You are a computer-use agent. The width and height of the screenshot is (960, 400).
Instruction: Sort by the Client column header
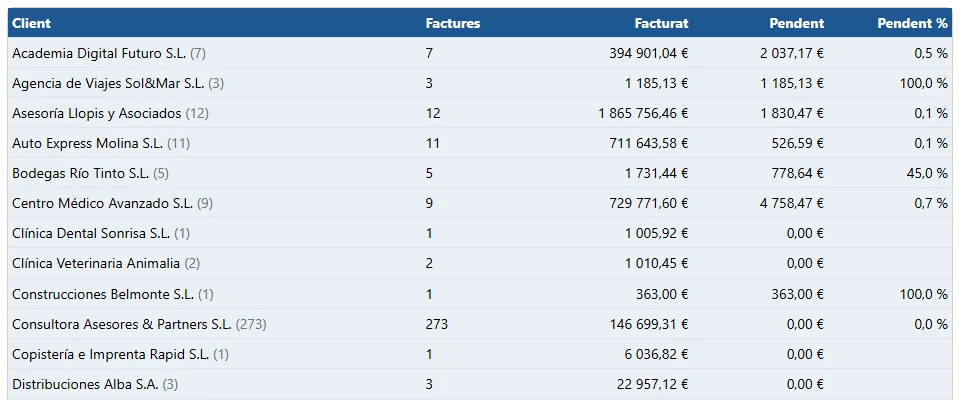click(31, 23)
